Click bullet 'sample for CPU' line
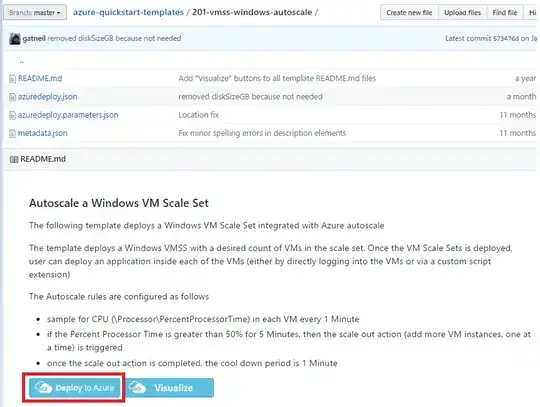The width and height of the screenshot is (540, 407). point(203,319)
